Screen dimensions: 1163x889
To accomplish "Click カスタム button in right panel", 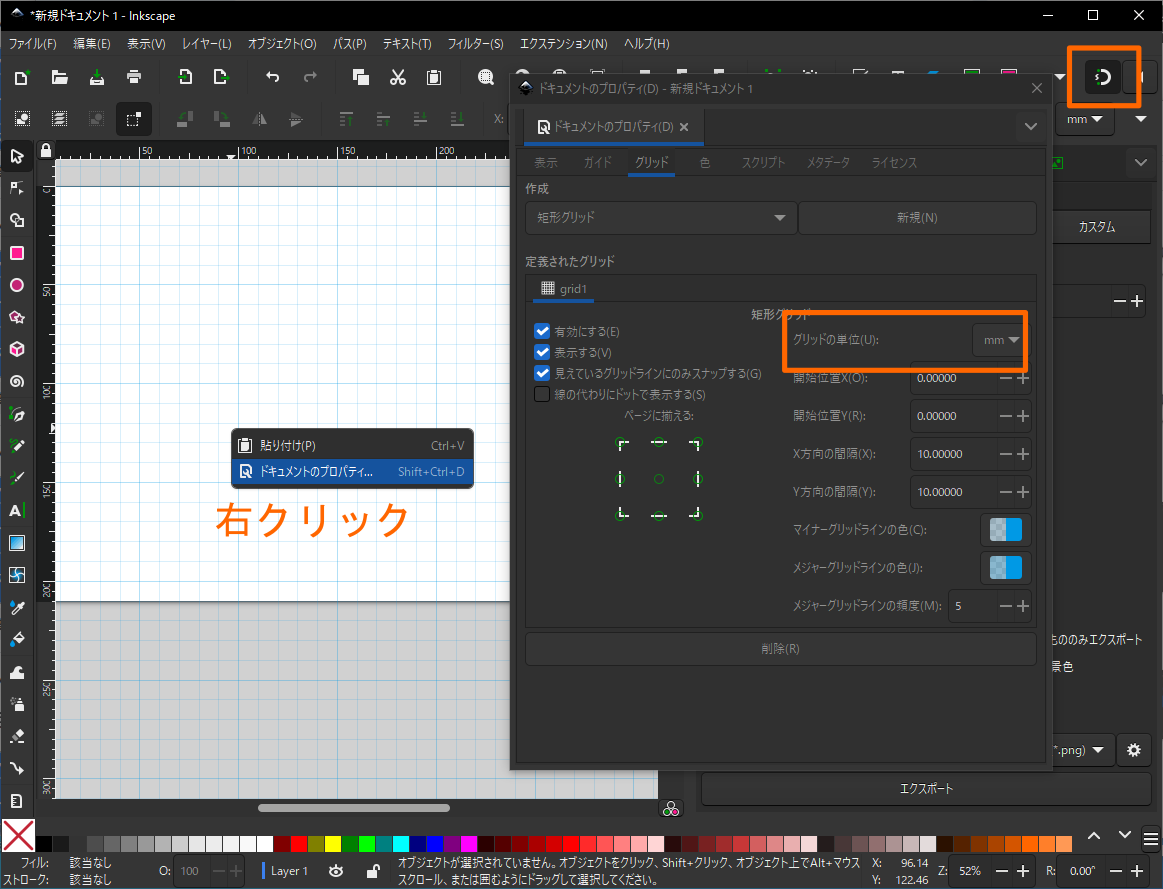I will tap(1096, 227).
